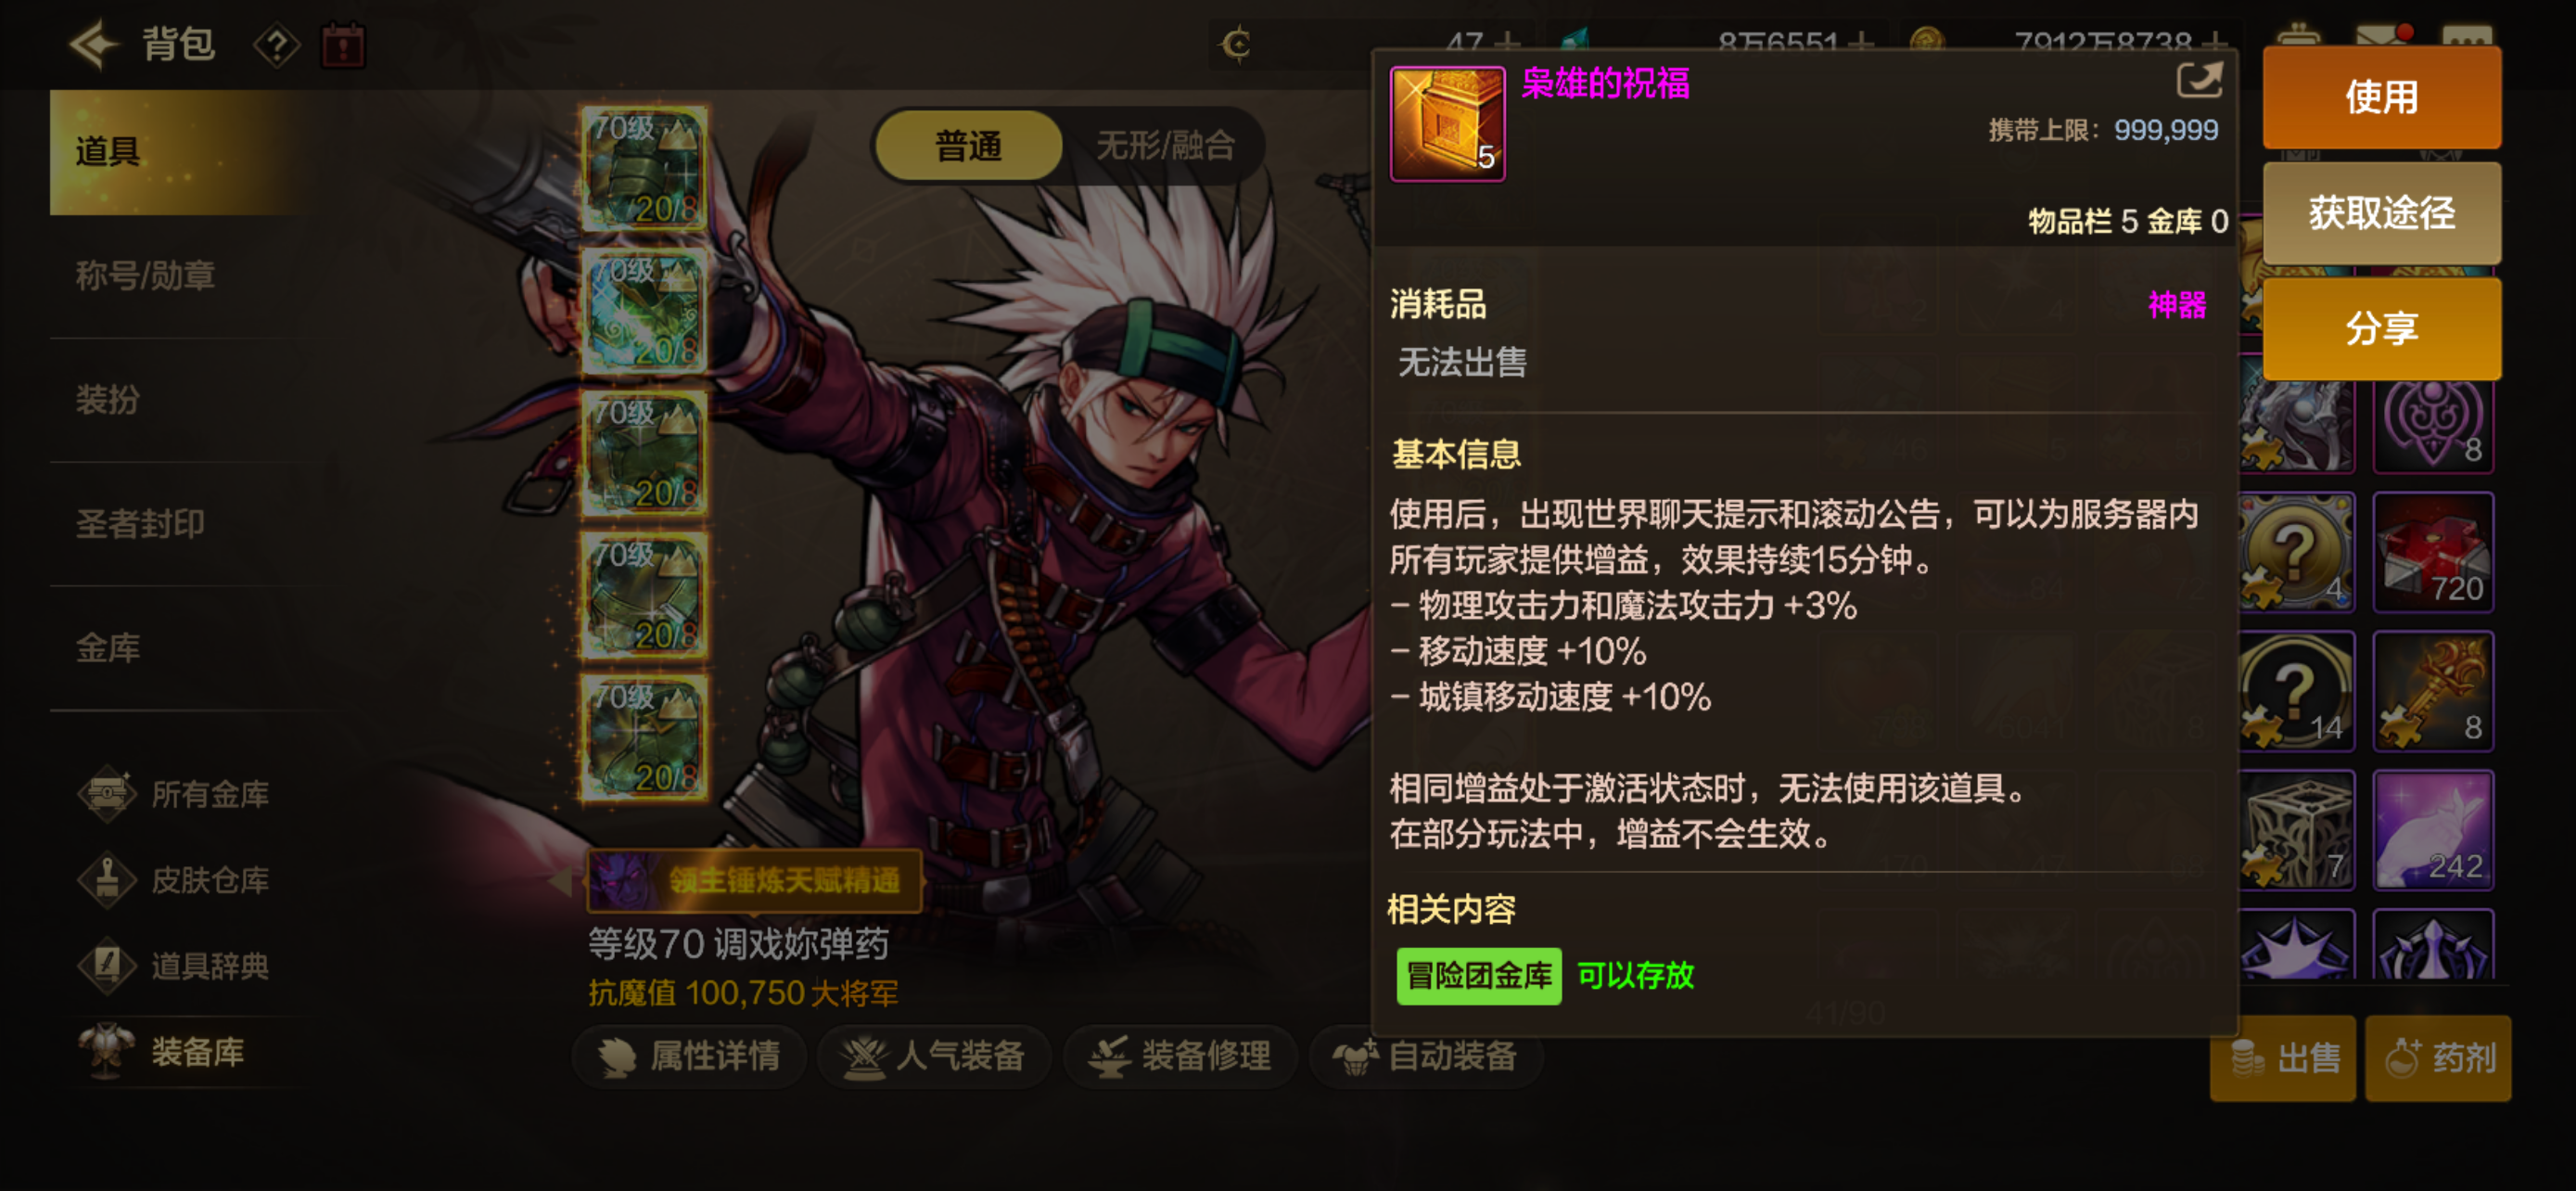Select the 圣者封印 tab
Image resolution: width=2576 pixels, height=1191 pixels.
140,523
